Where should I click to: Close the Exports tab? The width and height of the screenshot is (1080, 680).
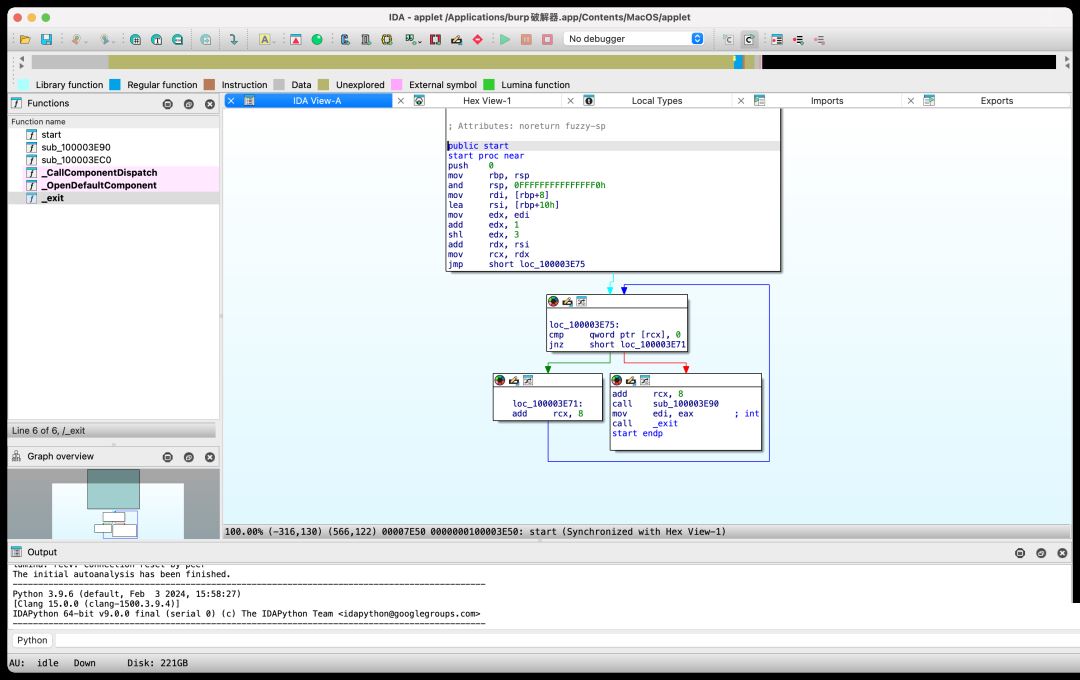911,101
